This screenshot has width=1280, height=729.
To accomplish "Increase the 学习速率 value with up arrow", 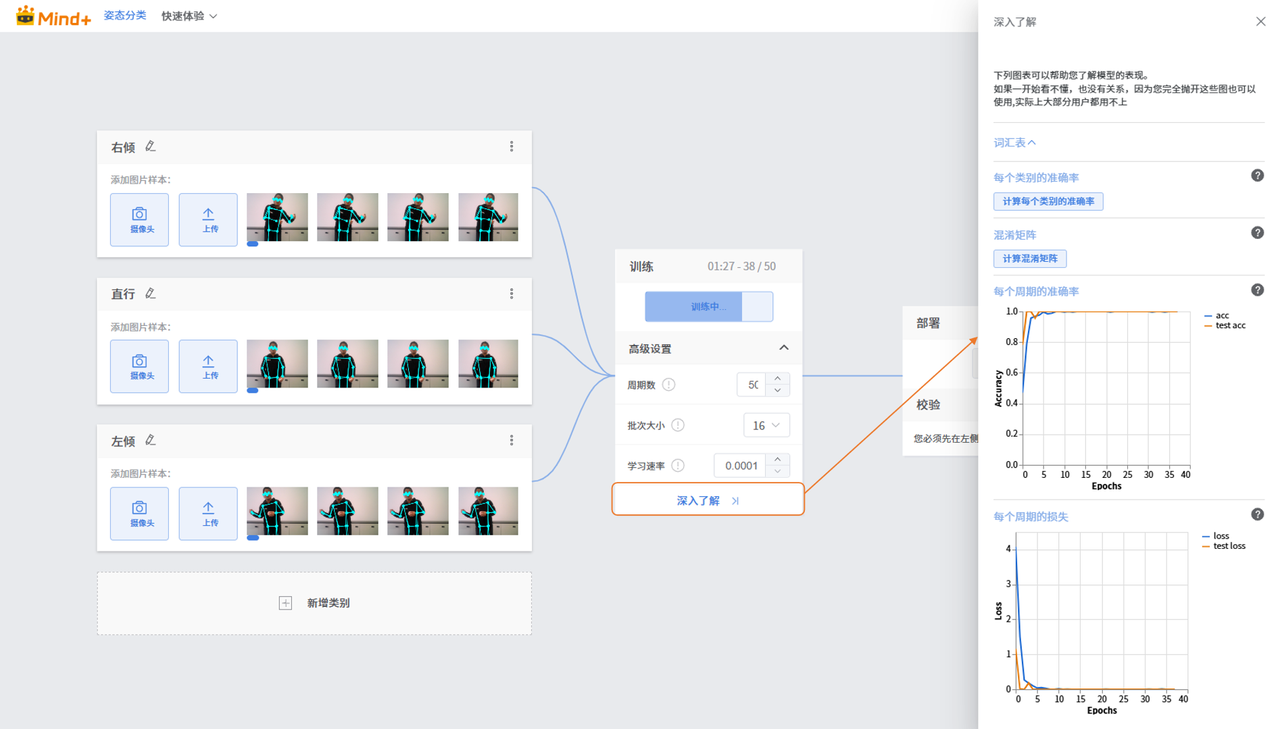I will click(x=778, y=459).
